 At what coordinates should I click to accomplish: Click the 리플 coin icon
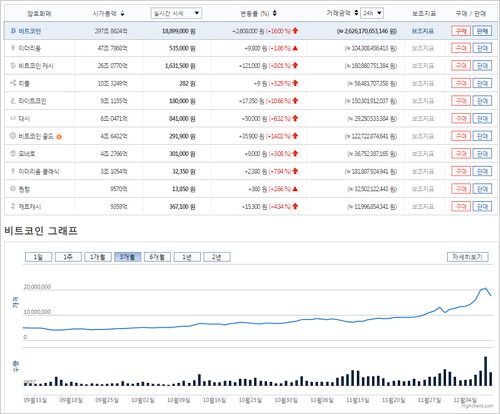tap(13, 83)
